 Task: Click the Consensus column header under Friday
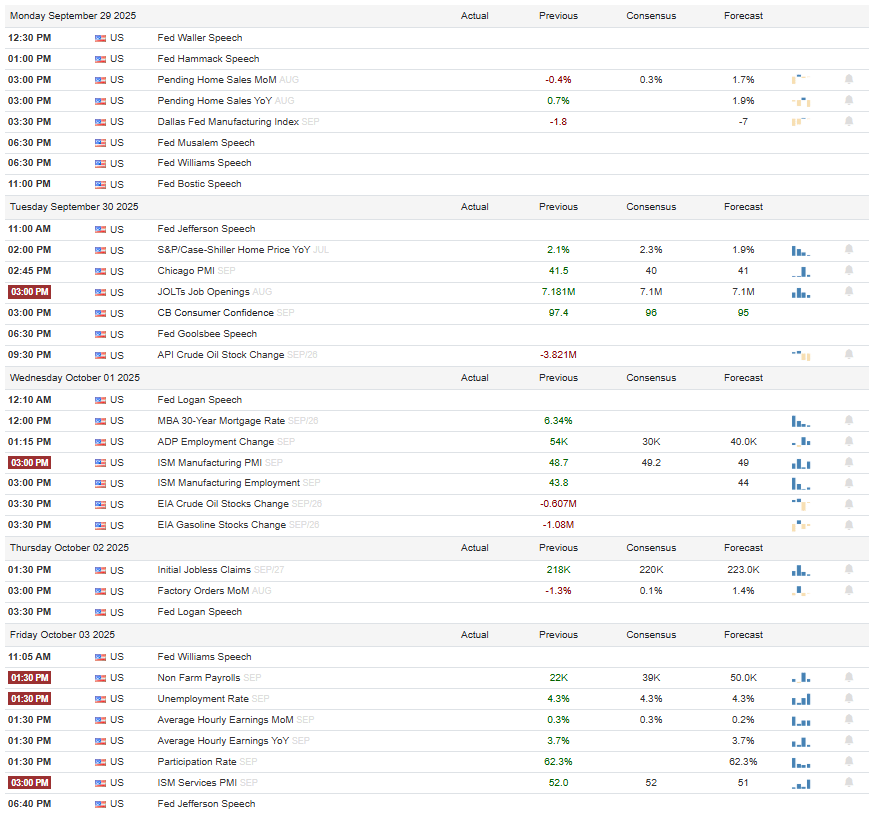point(651,635)
